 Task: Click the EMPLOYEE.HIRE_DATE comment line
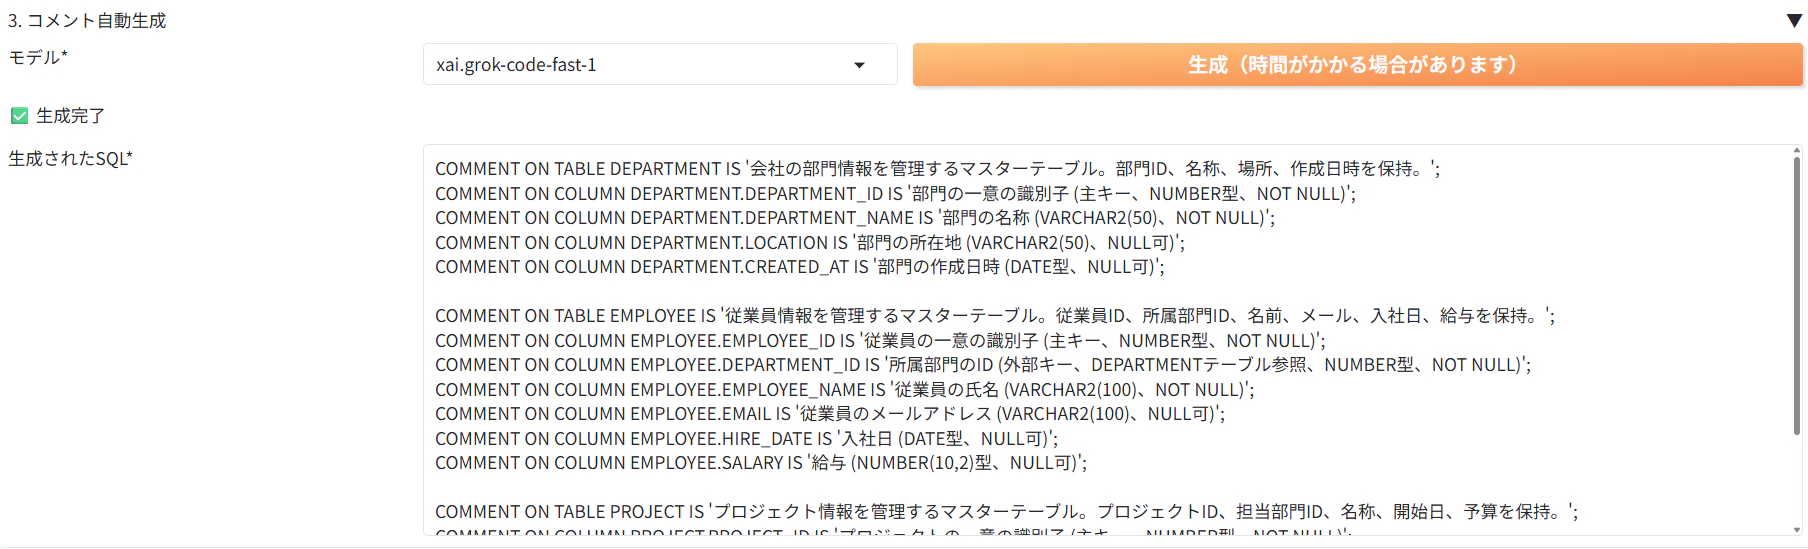coord(746,439)
